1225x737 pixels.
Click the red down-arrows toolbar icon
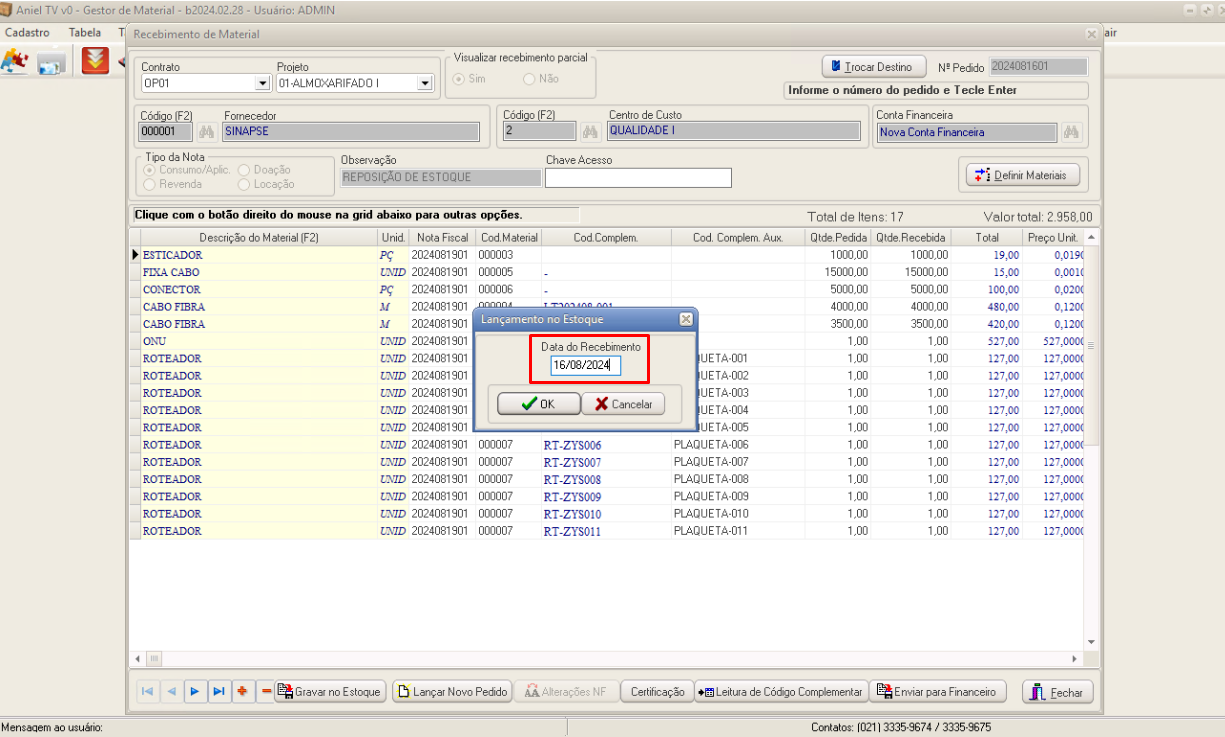tap(95, 61)
